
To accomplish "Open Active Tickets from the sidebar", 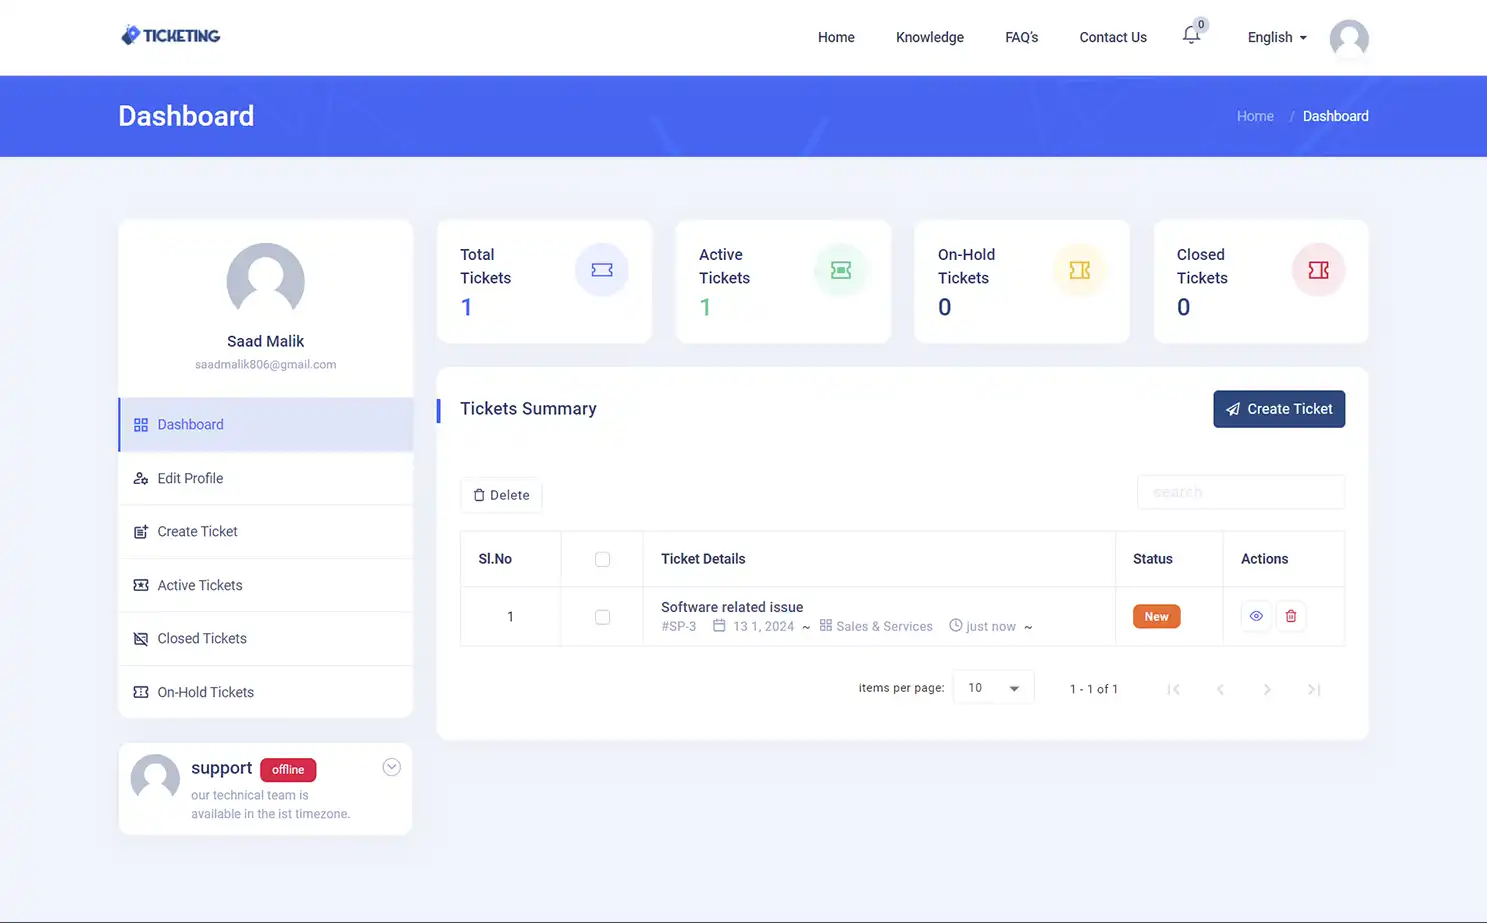I will [x=199, y=585].
